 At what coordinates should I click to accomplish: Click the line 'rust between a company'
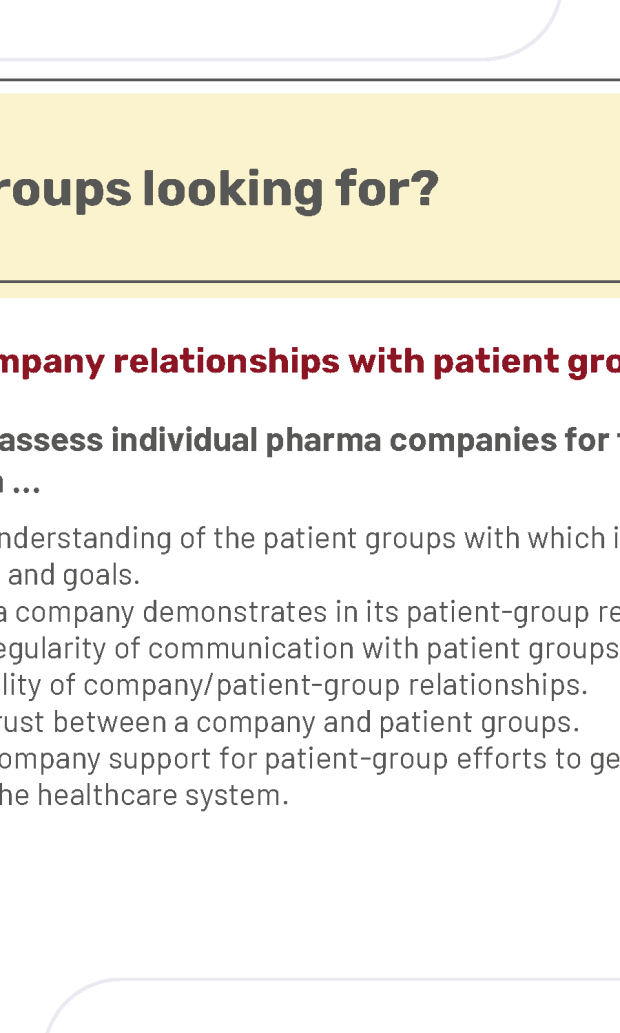[x=290, y=722]
